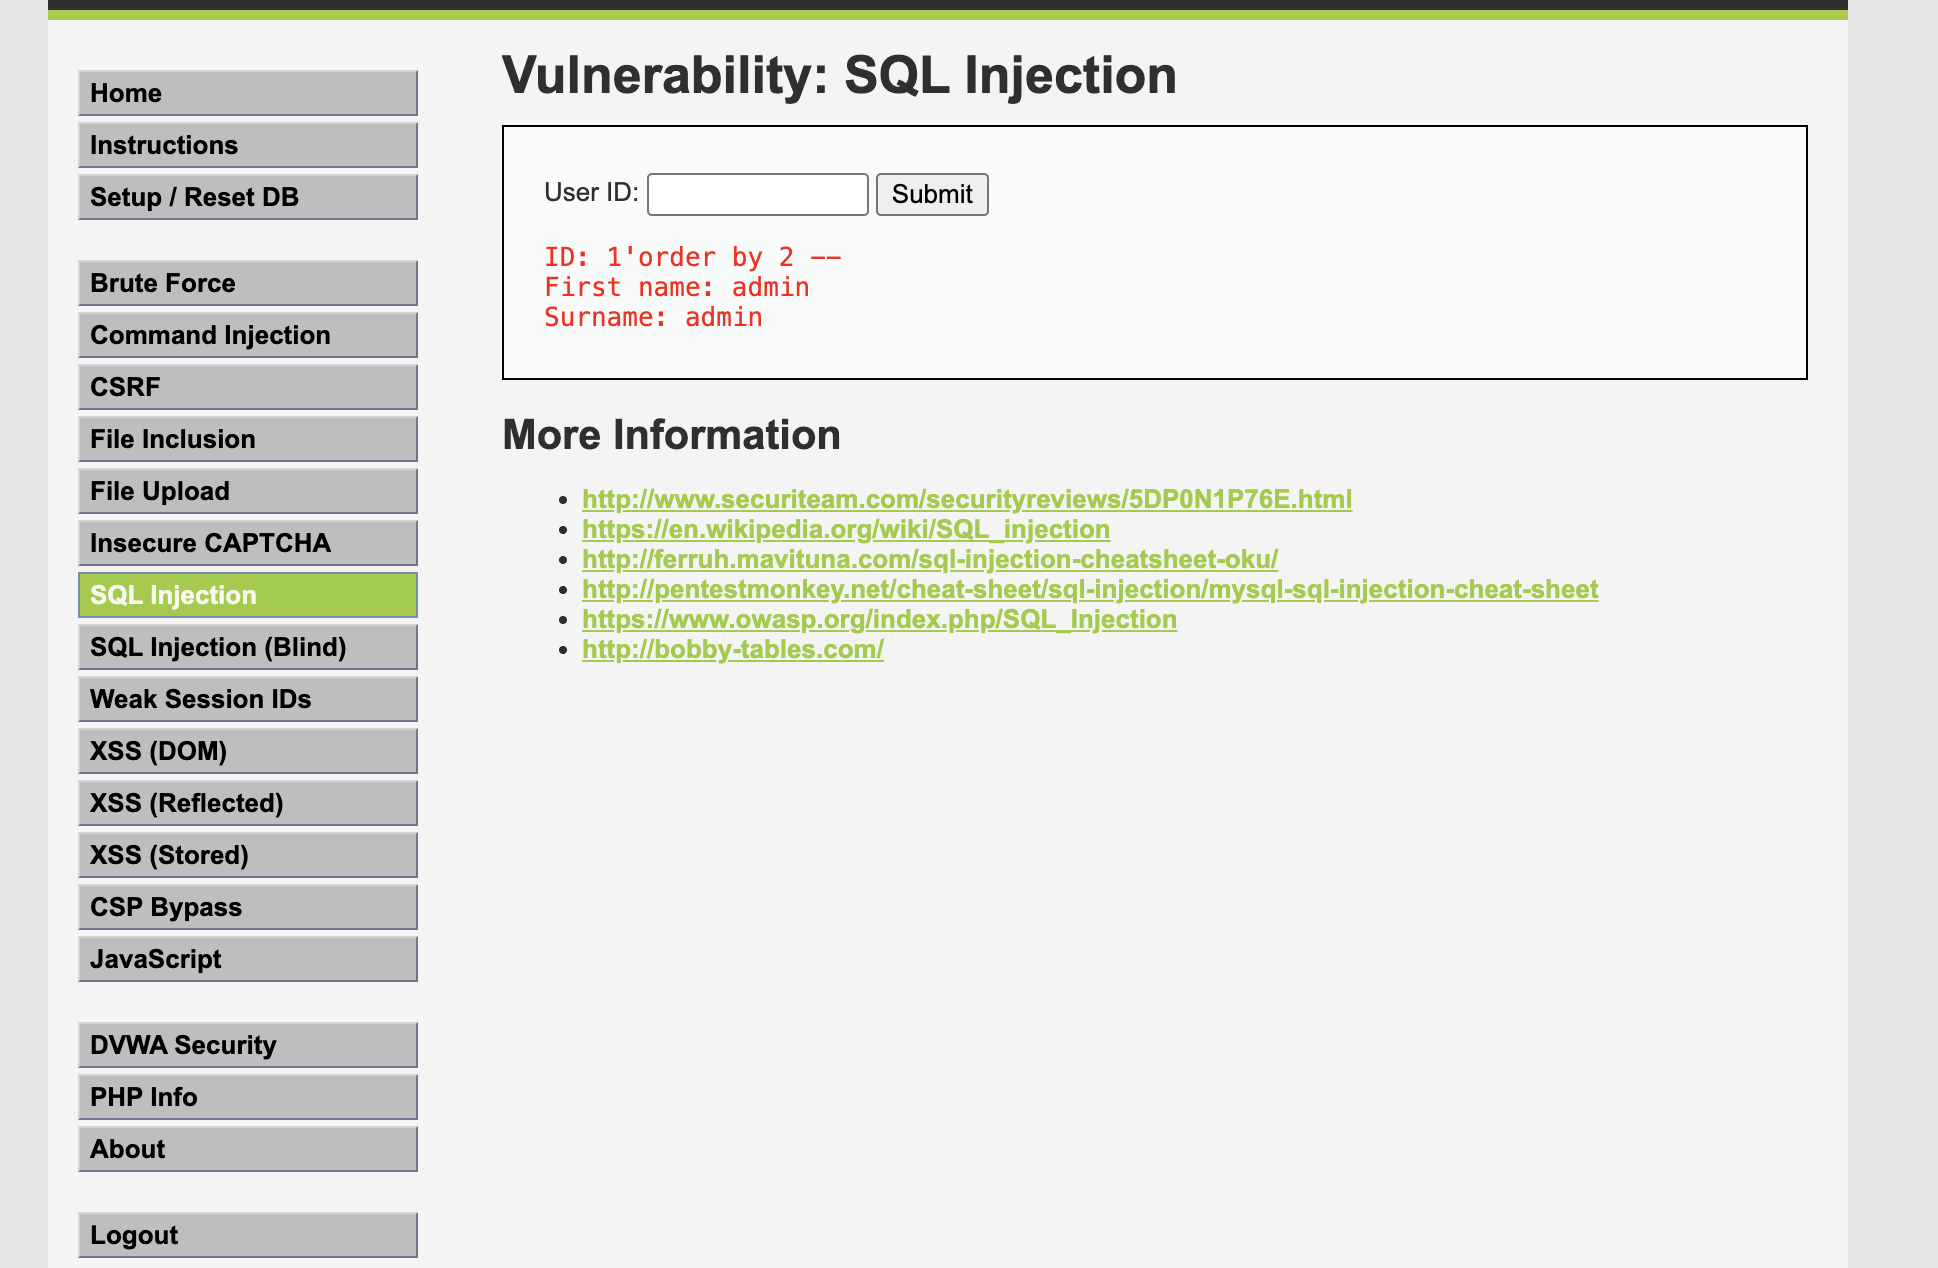Open the pentestmonkey cheat-sheet link
This screenshot has height=1268, width=1938.
pyautogui.click(x=1089, y=589)
